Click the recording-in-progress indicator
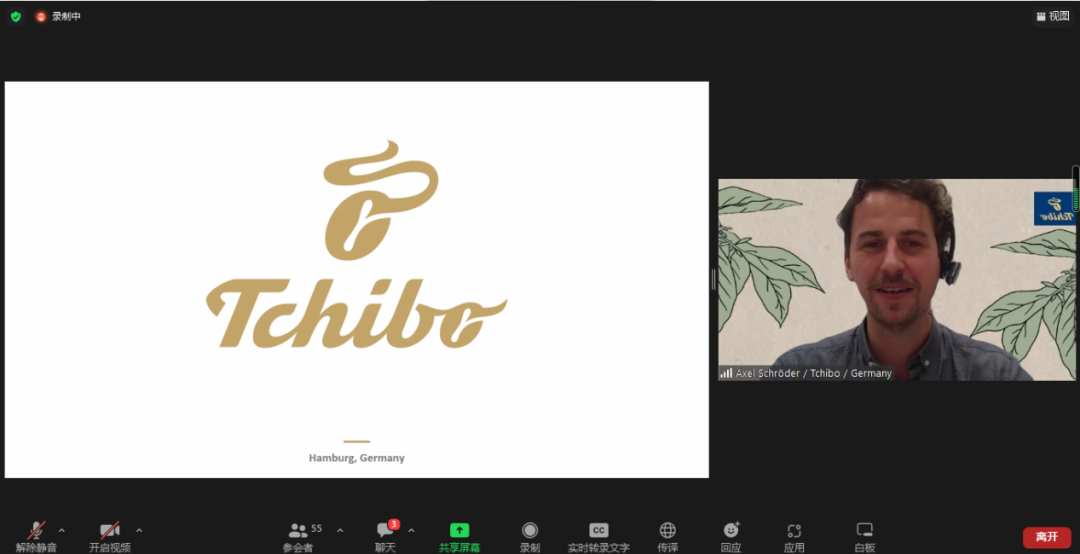Image resolution: width=1080 pixels, height=554 pixels. (58, 16)
